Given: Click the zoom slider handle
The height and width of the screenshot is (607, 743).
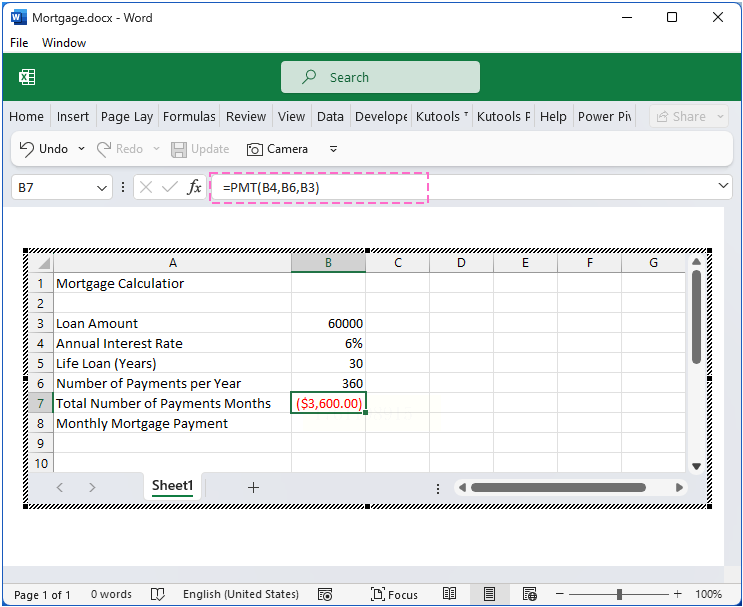Looking at the screenshot, I should point(619,594).
